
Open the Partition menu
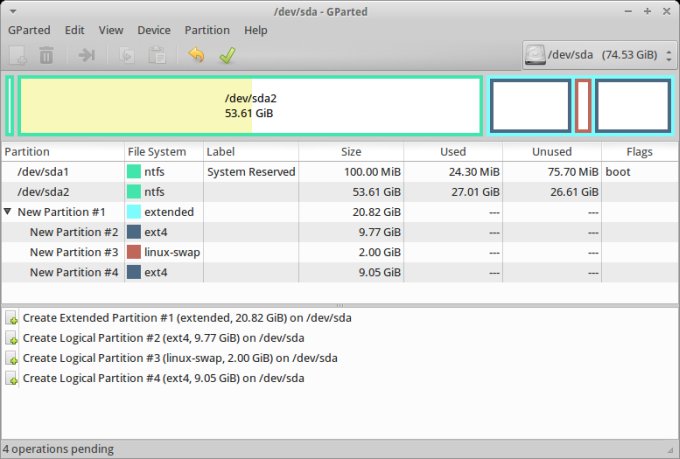(207, 30)
